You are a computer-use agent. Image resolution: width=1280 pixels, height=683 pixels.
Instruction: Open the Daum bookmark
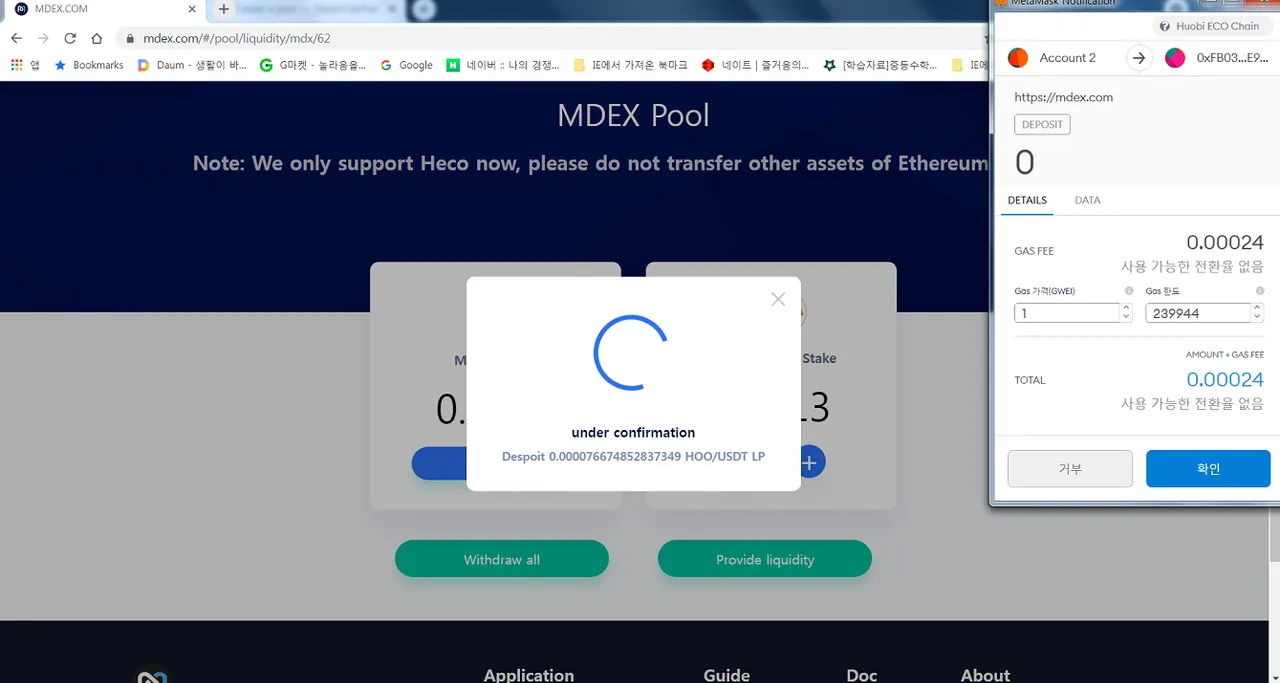tap(192, 65)
